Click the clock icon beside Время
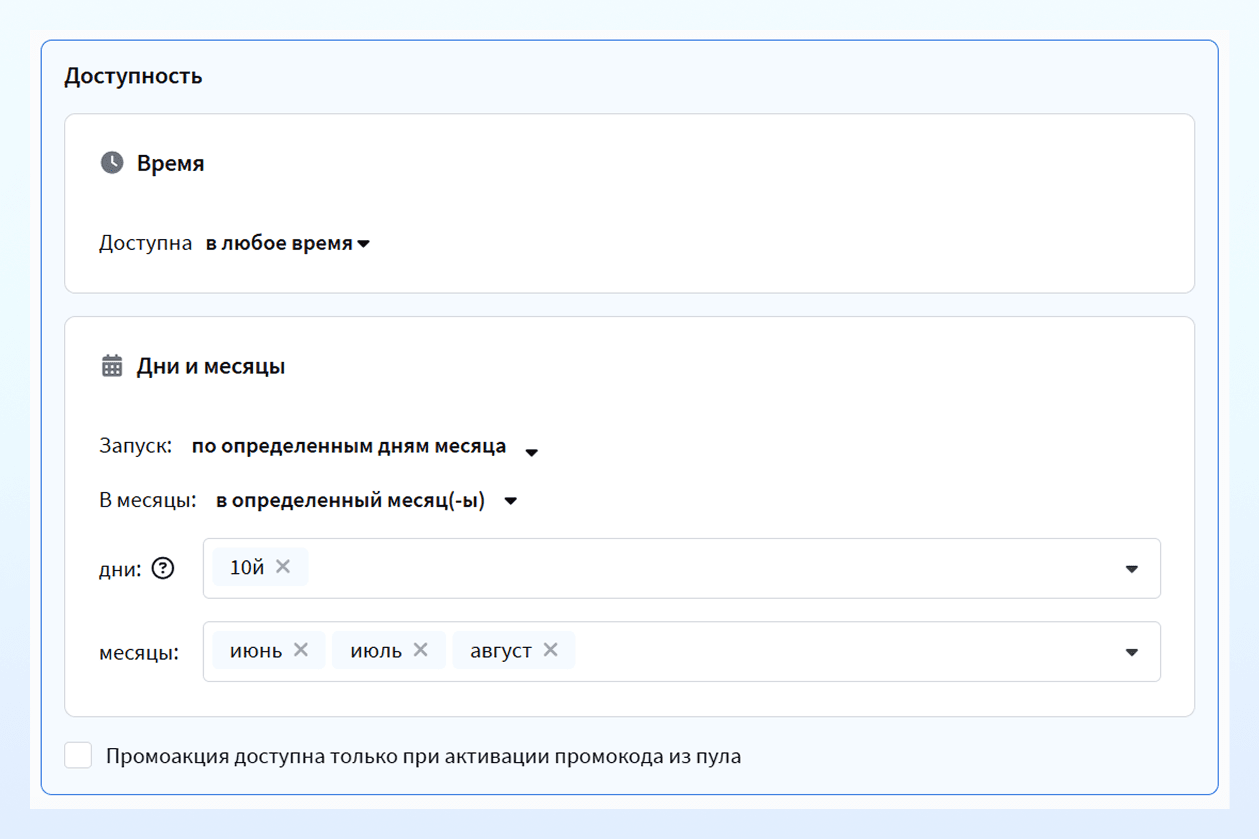This screenshot has height=839, width=1259. 112,163
